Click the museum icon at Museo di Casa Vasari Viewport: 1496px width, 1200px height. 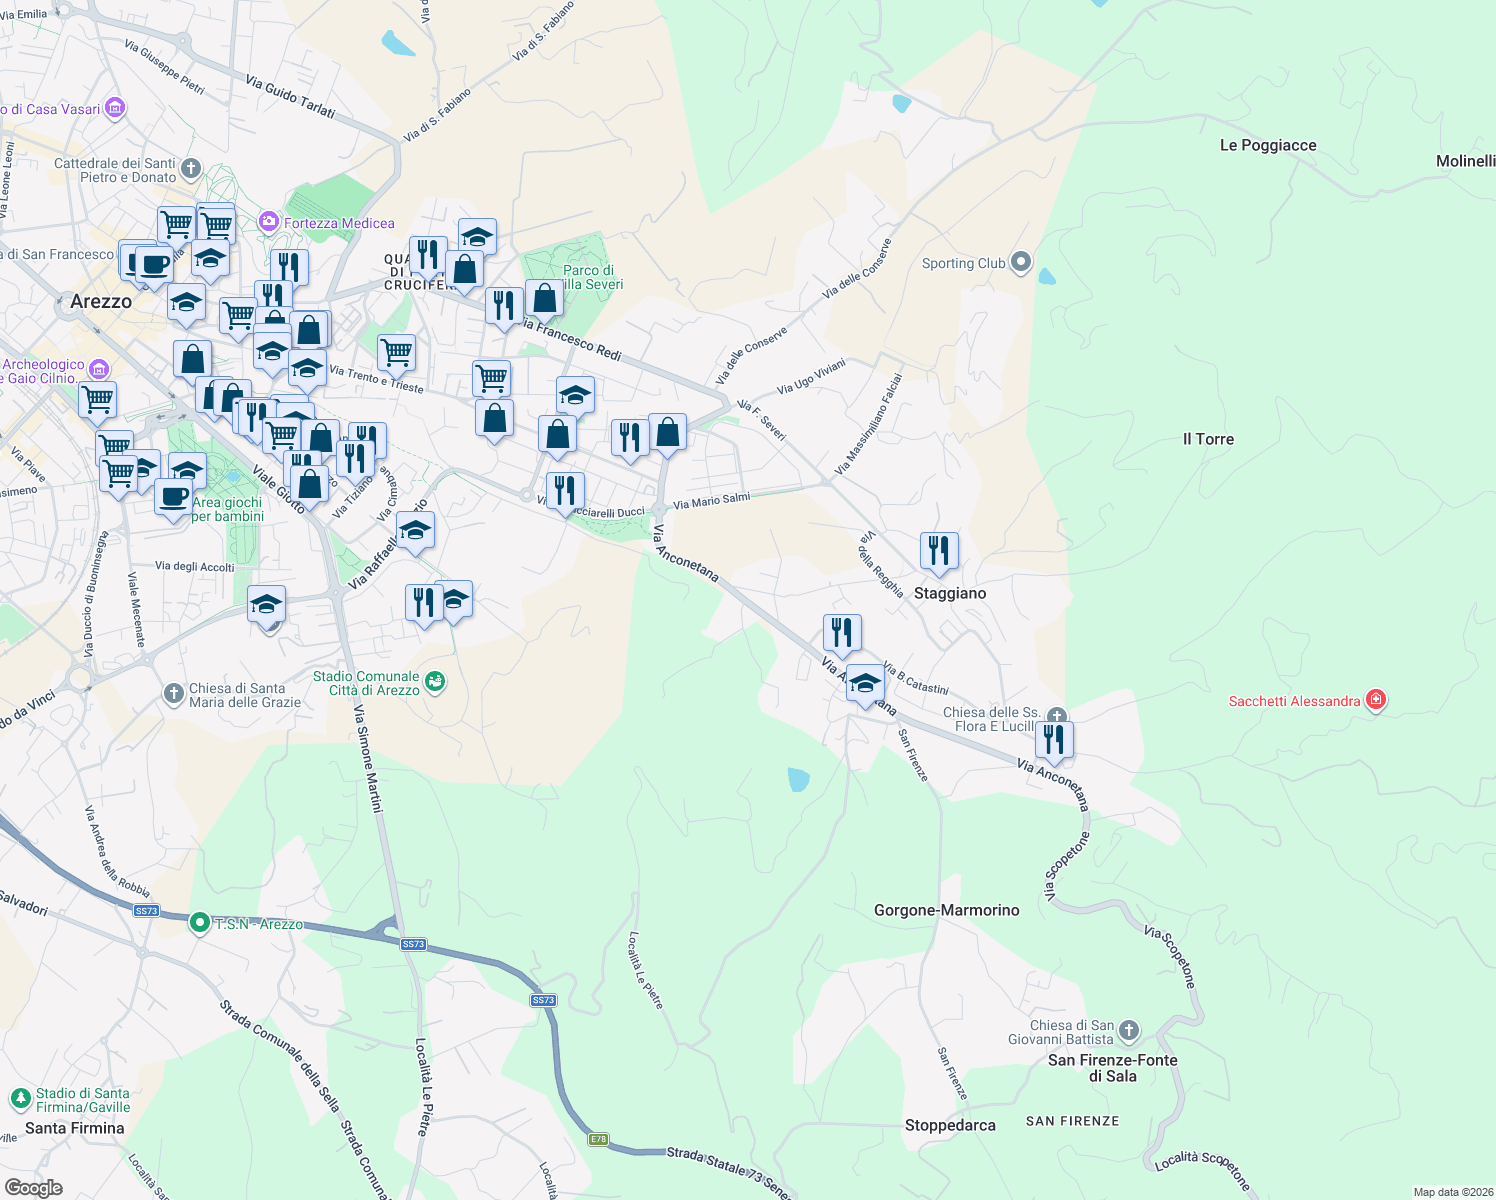[x=114, y=108]
